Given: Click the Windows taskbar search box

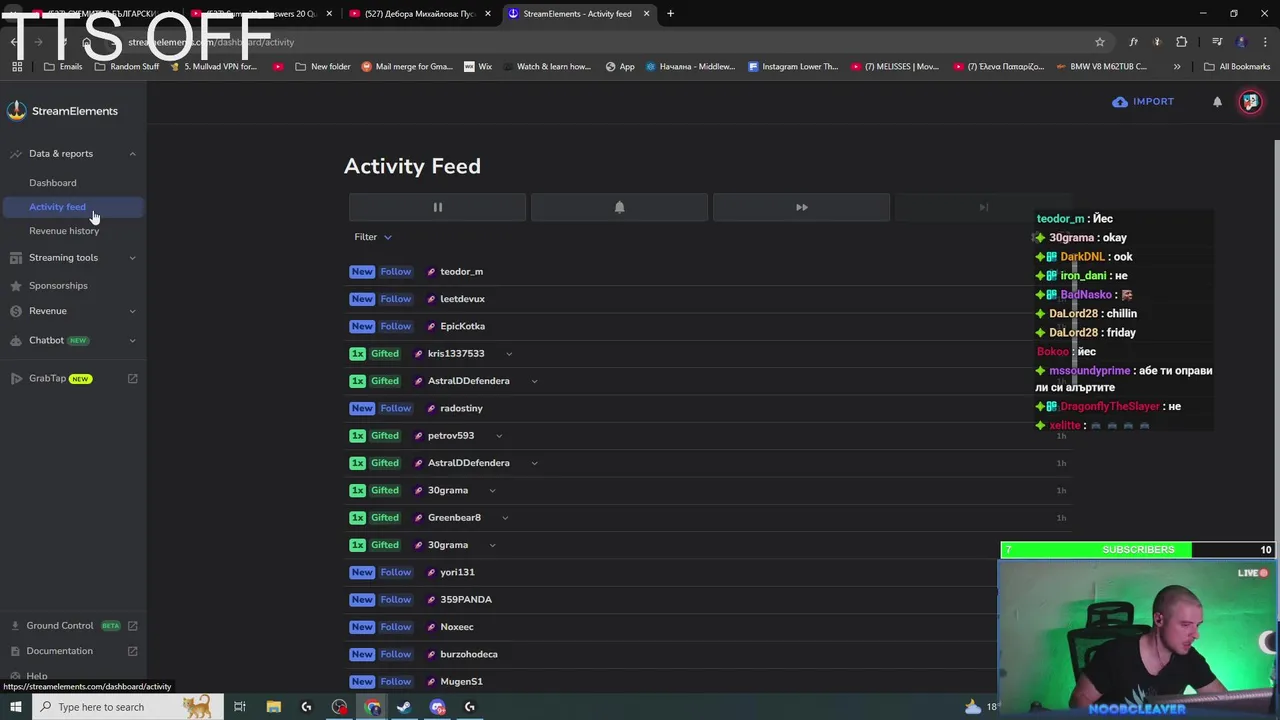Looking at the screenshot, I should (x=128, y=707).
